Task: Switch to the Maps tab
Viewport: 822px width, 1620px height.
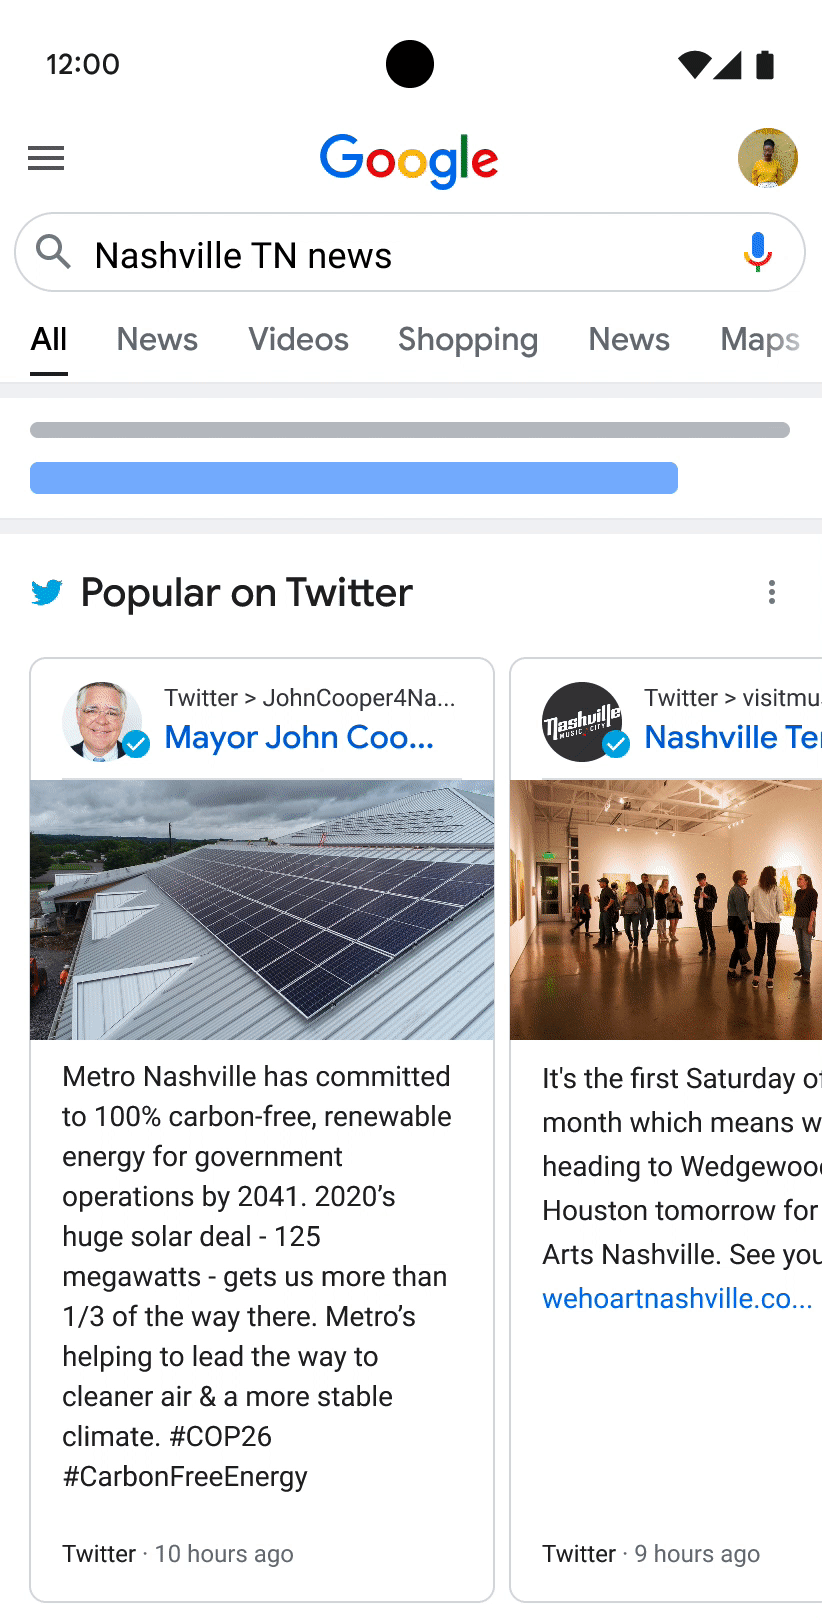Action: [759, 340]
